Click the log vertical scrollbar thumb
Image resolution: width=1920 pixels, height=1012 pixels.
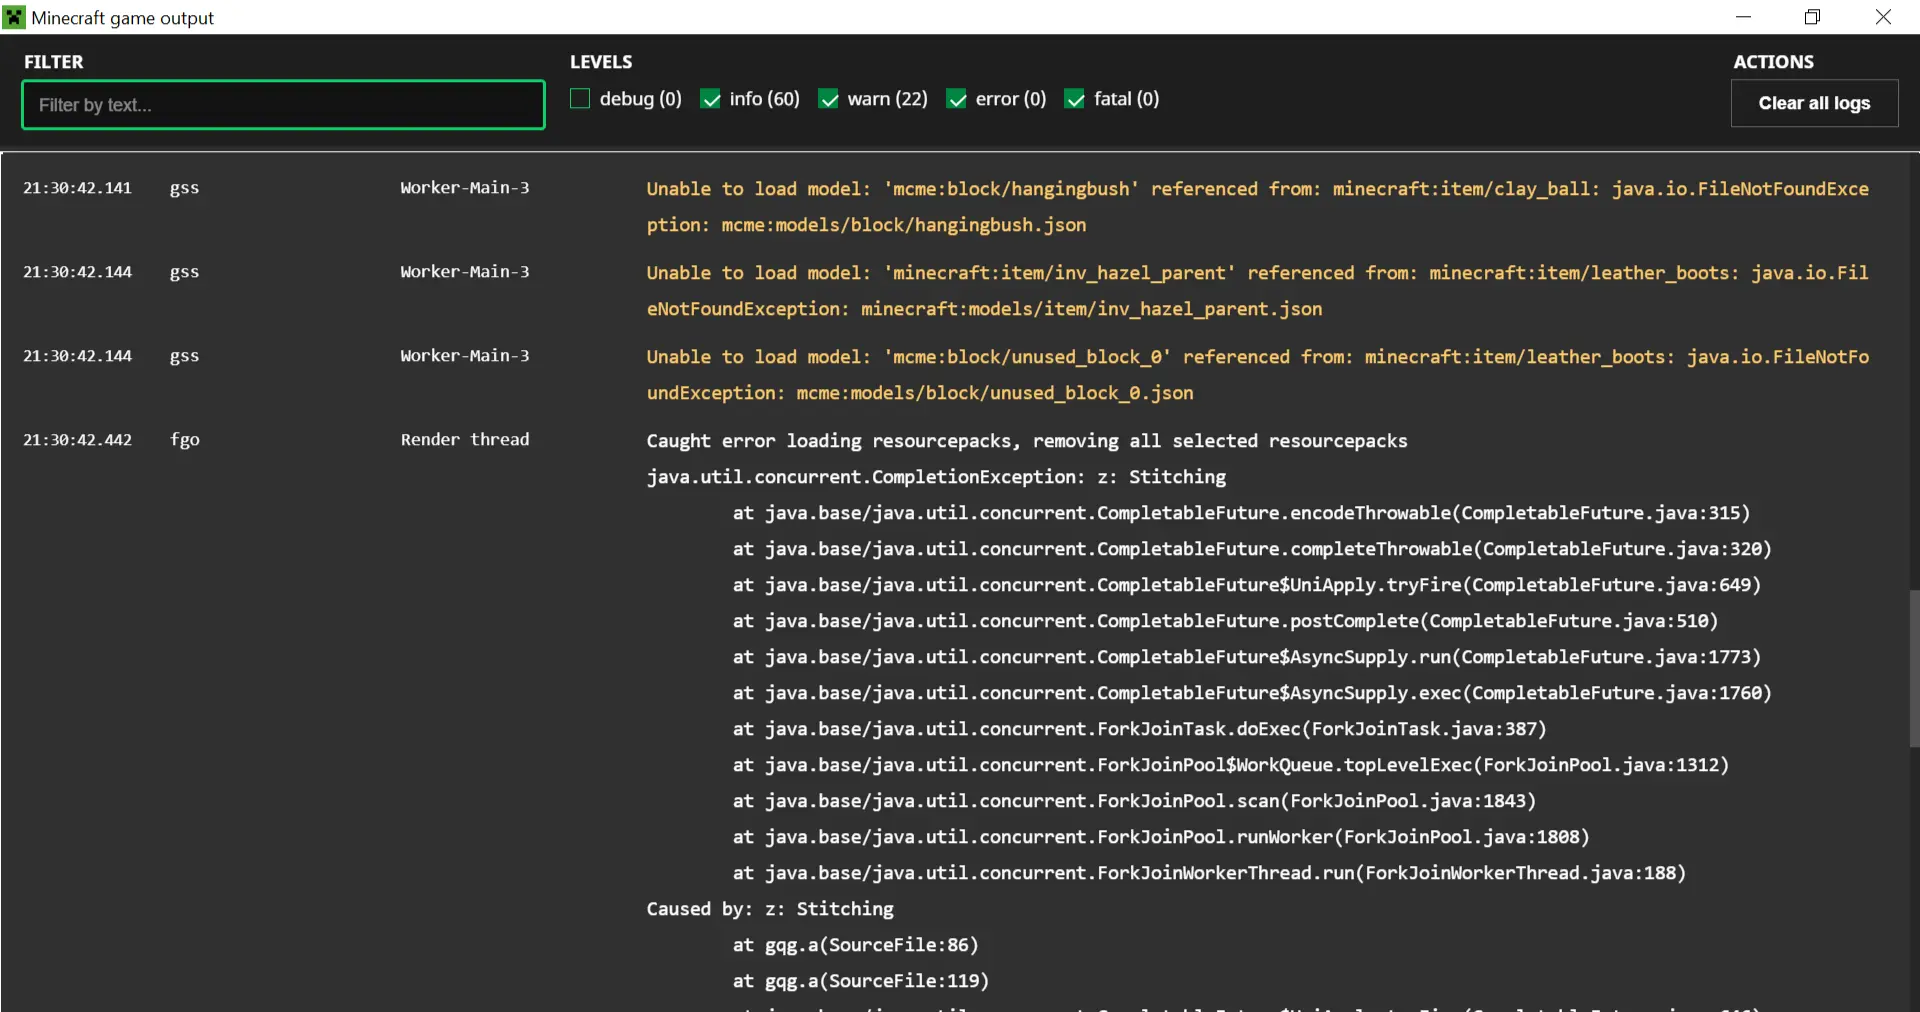pyautogui.click(x=1914, y=668)
